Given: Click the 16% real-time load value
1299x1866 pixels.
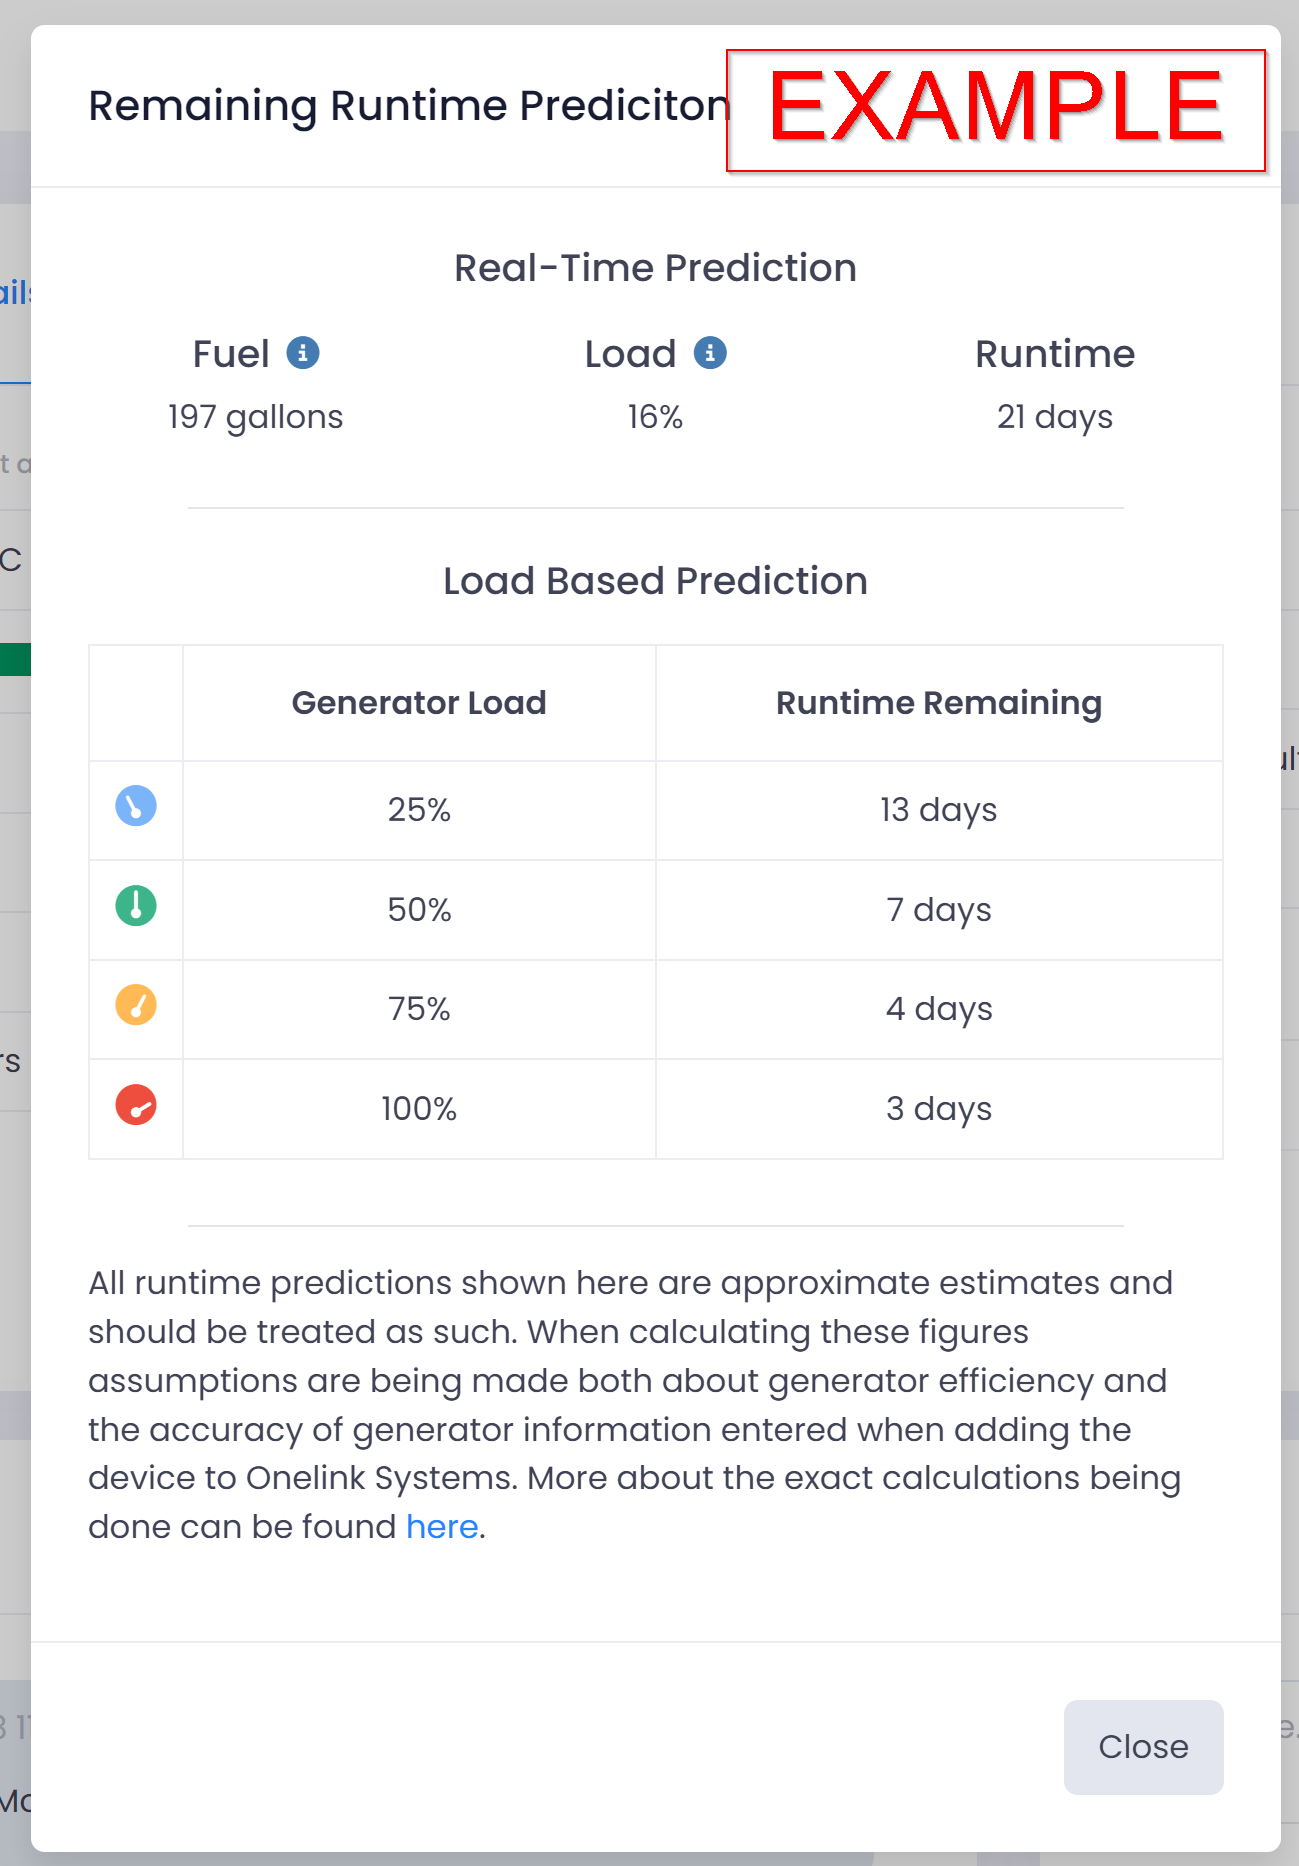Looking at the screenshot, I should coord(655,417).
